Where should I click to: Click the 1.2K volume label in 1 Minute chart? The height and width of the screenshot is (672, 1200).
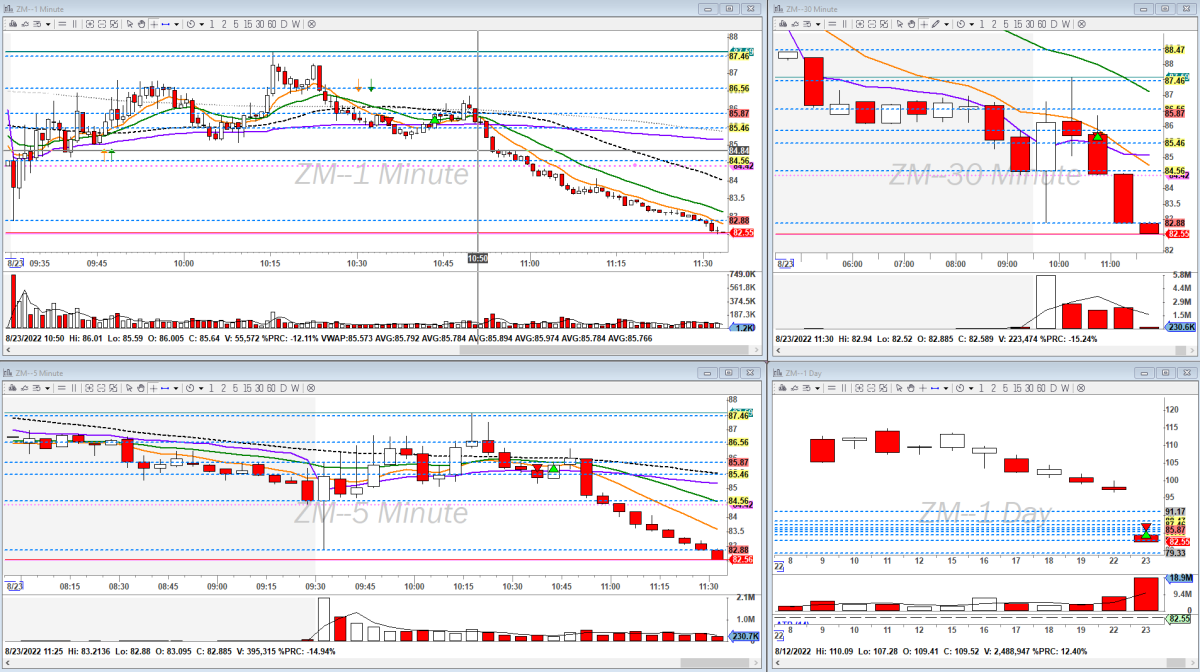coord(742,328)
